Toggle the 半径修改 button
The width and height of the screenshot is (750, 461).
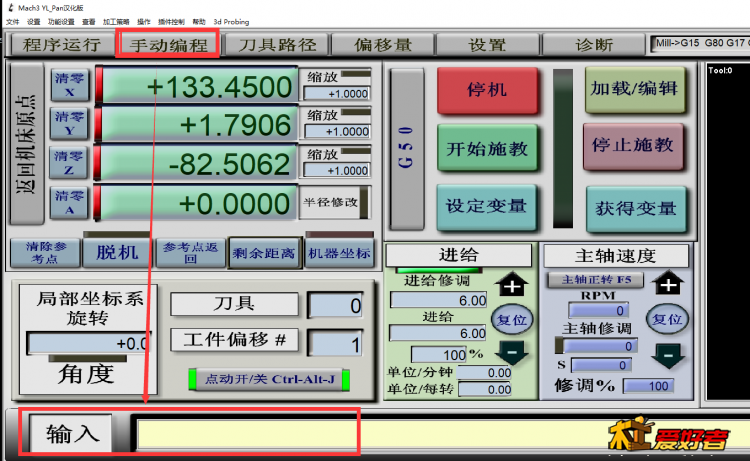[334, 202]
